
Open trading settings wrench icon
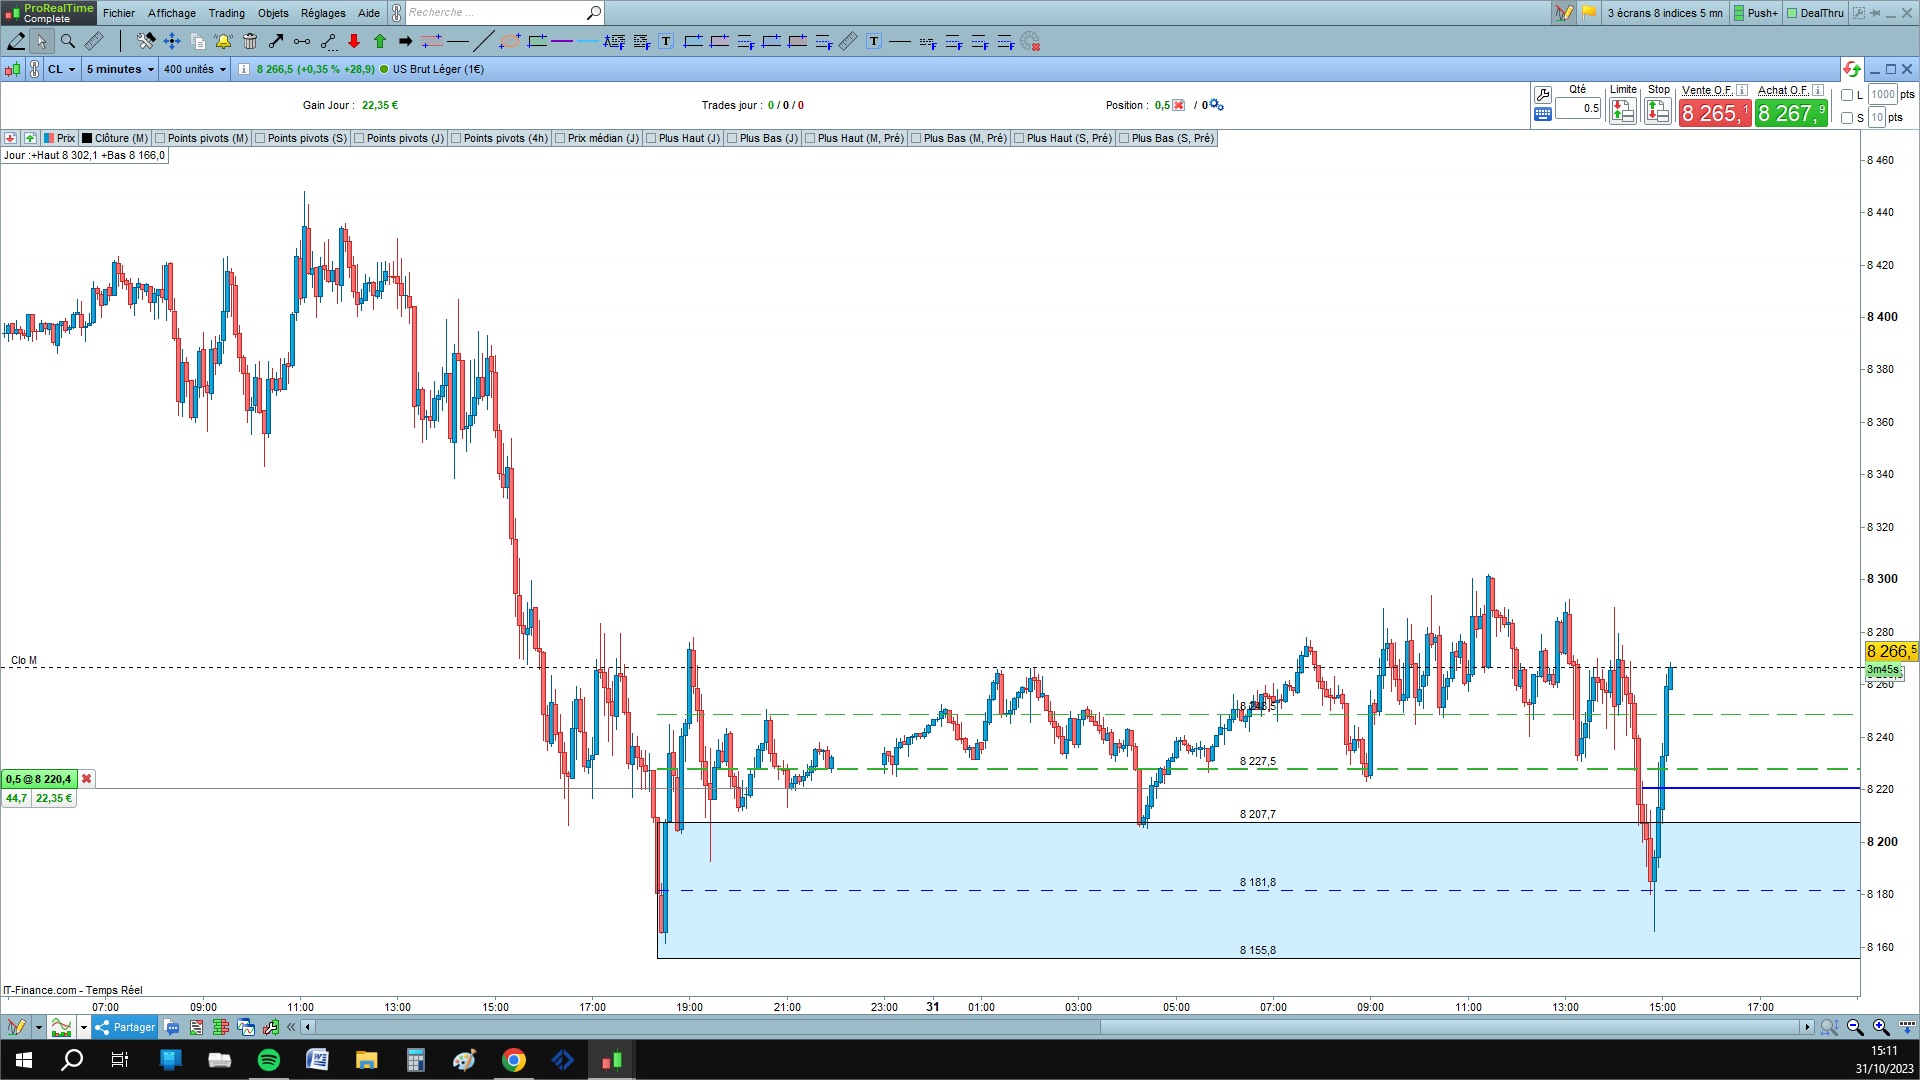(x=1542, y=95)
